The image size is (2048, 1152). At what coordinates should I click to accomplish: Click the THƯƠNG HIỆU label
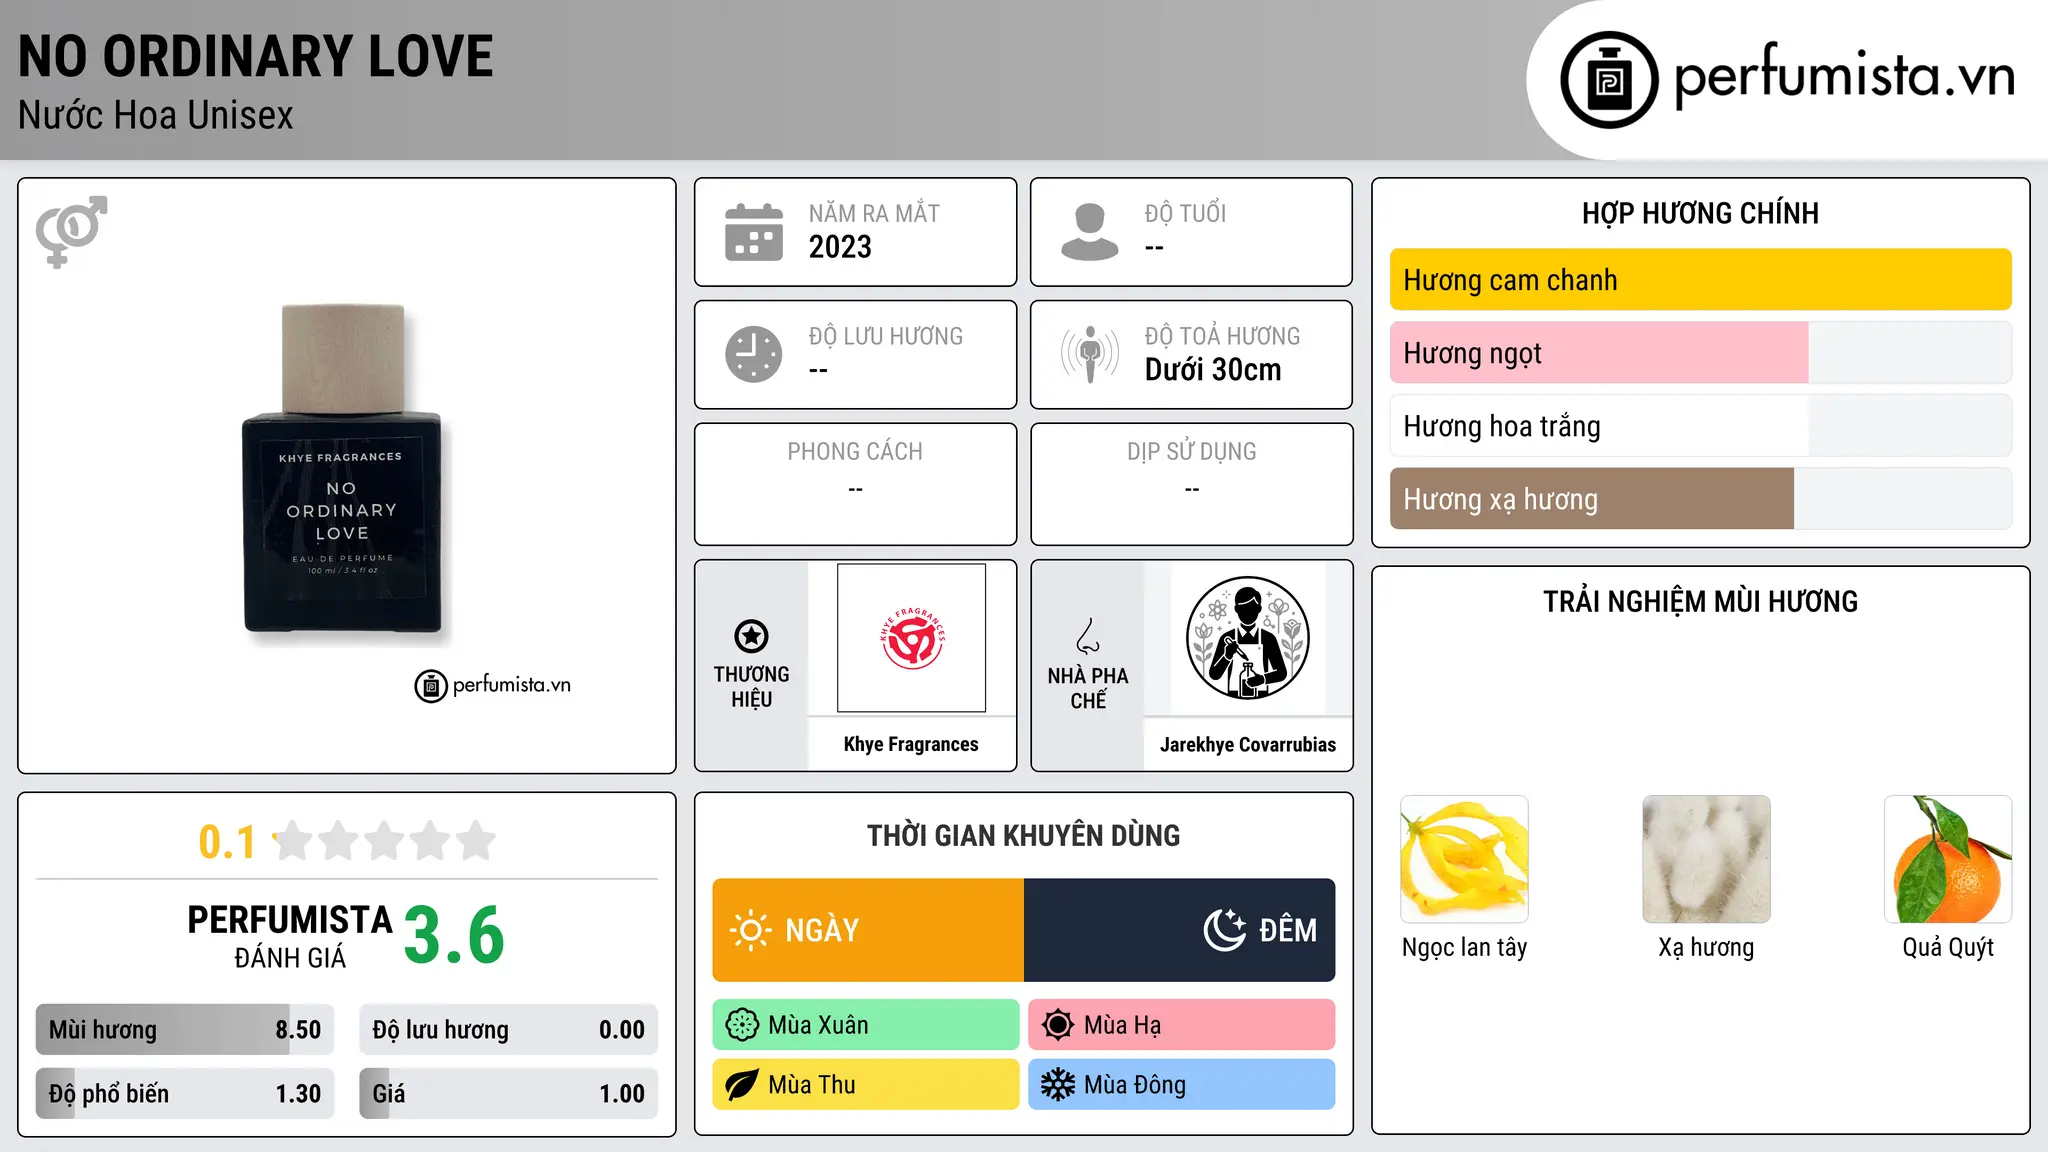(x=751, y=686)
